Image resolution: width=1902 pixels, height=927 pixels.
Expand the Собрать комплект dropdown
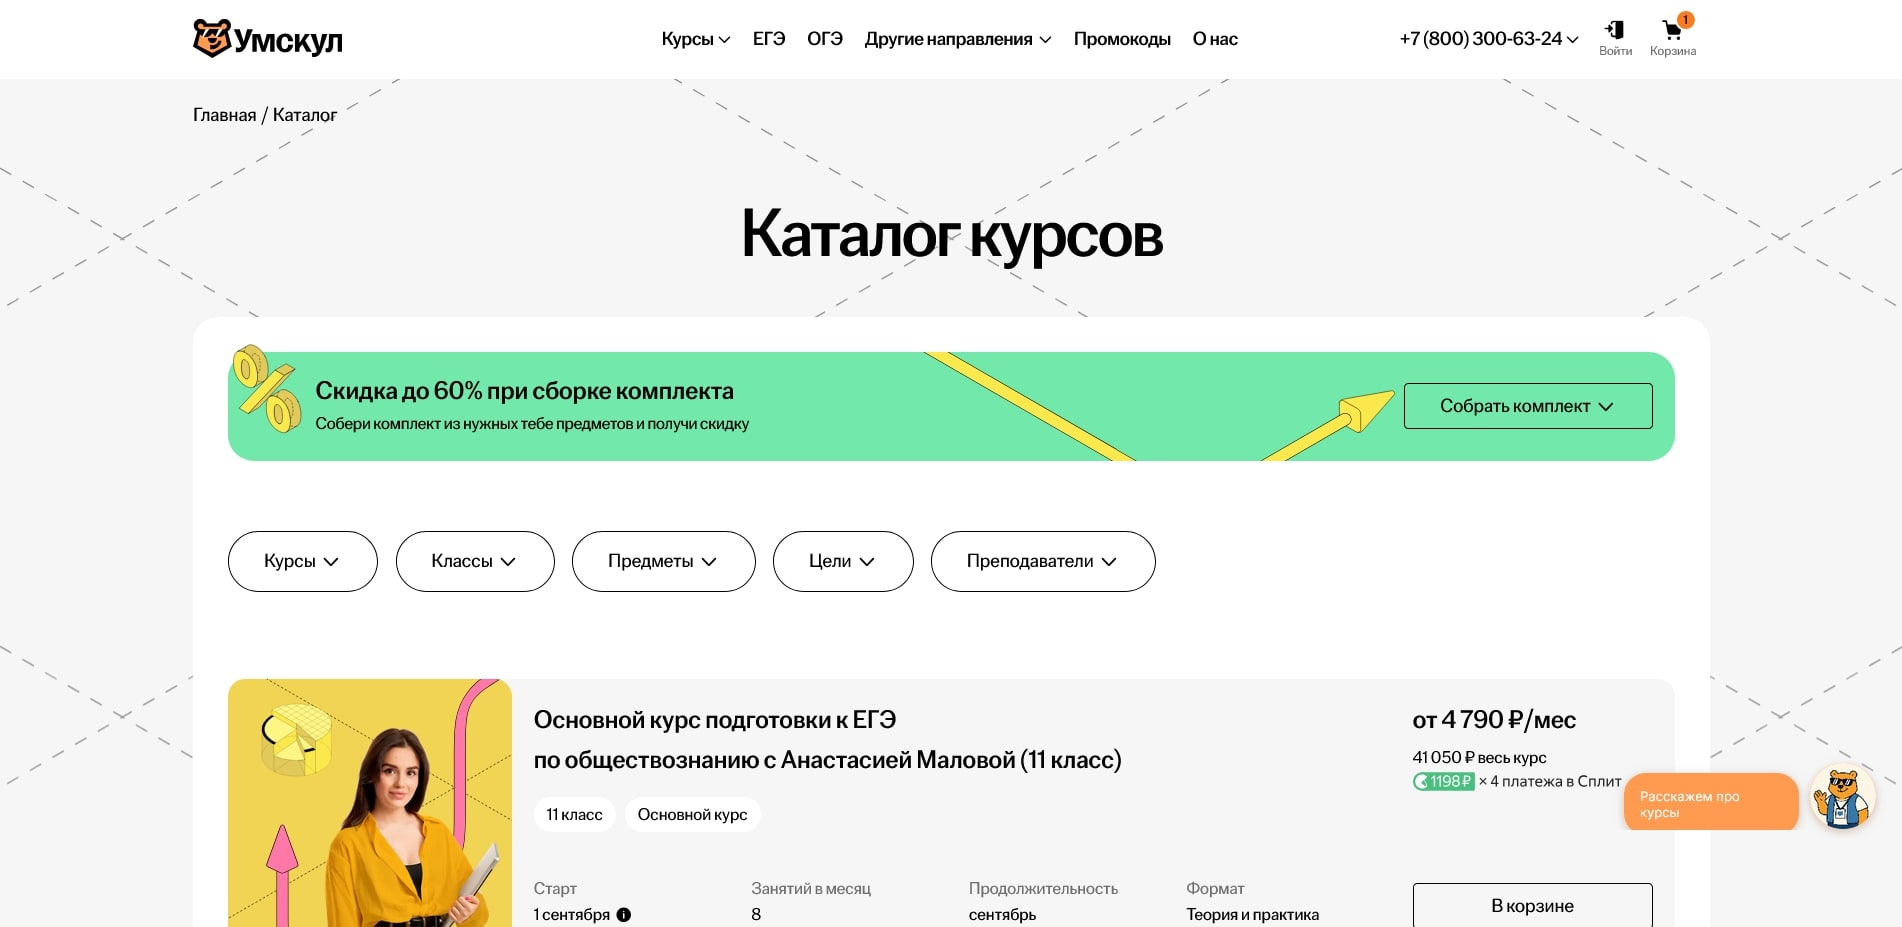click(x=1527, y=406)
